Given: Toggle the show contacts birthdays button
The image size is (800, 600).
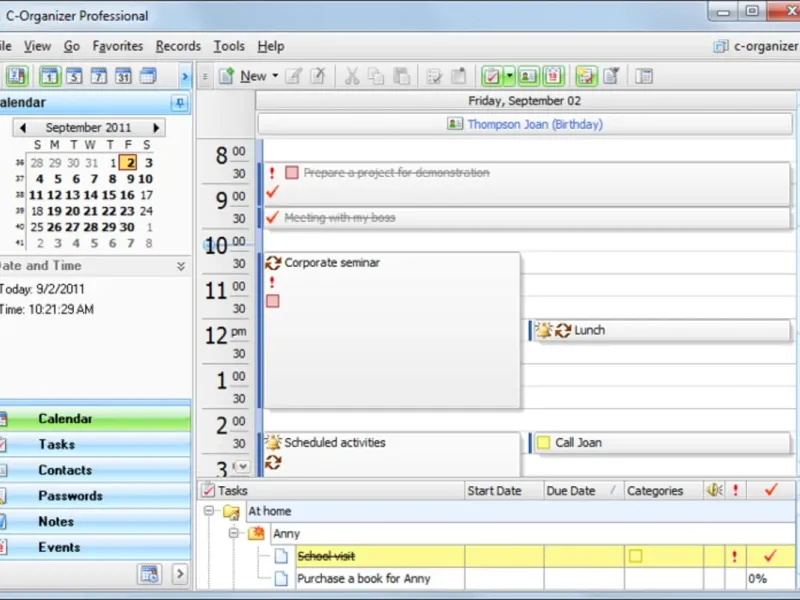Looking at the screenshot, I should [528, 76].
